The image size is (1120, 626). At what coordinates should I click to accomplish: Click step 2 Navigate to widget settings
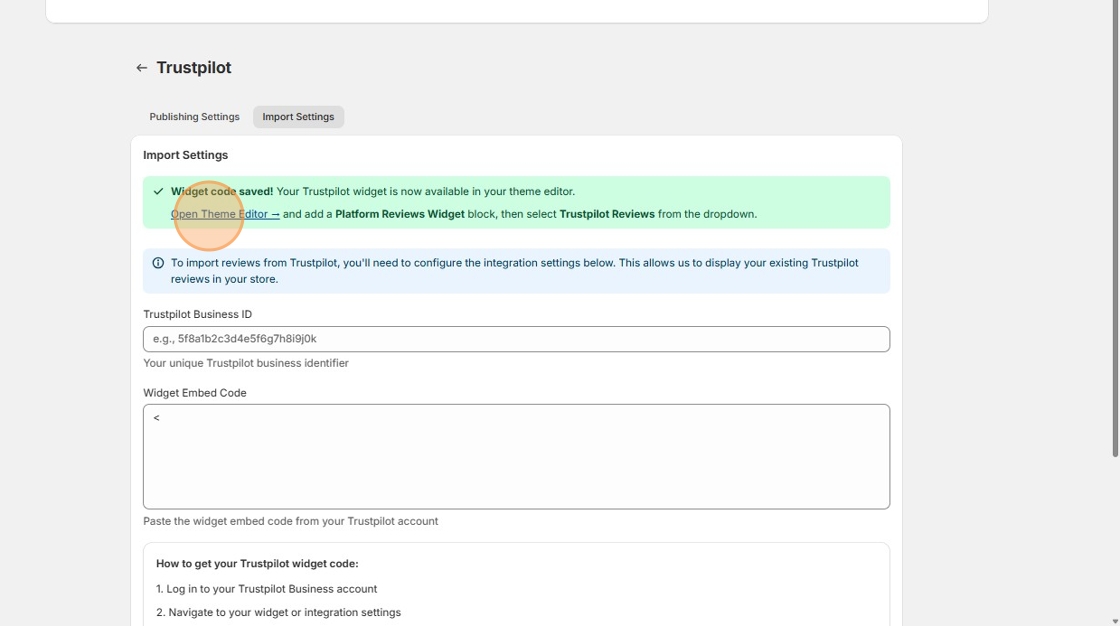click(278, 612)
